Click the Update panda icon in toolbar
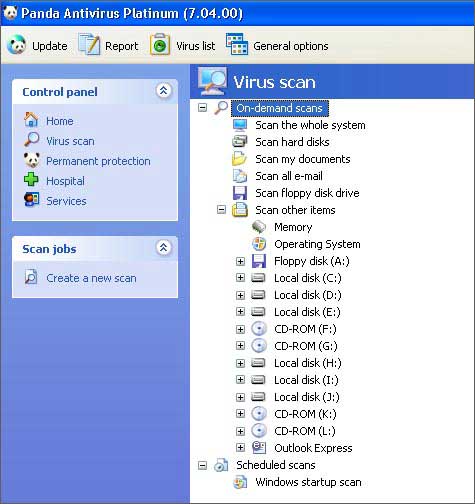The width and height of the screenshot is (475, 504). click(x=16, y=45)
